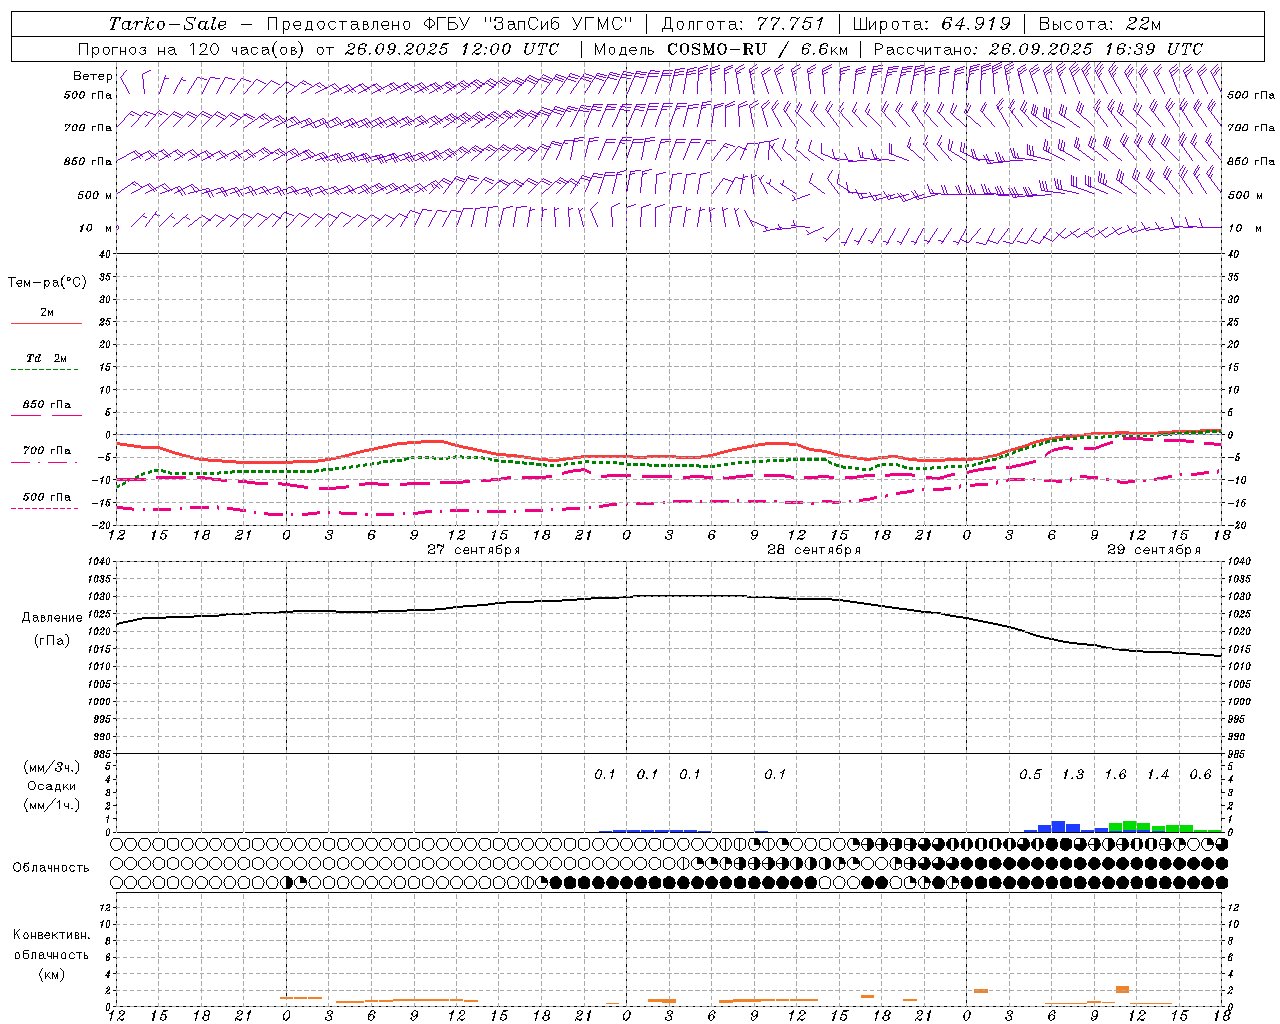Click the tallest green precipitation bar

1129,826
